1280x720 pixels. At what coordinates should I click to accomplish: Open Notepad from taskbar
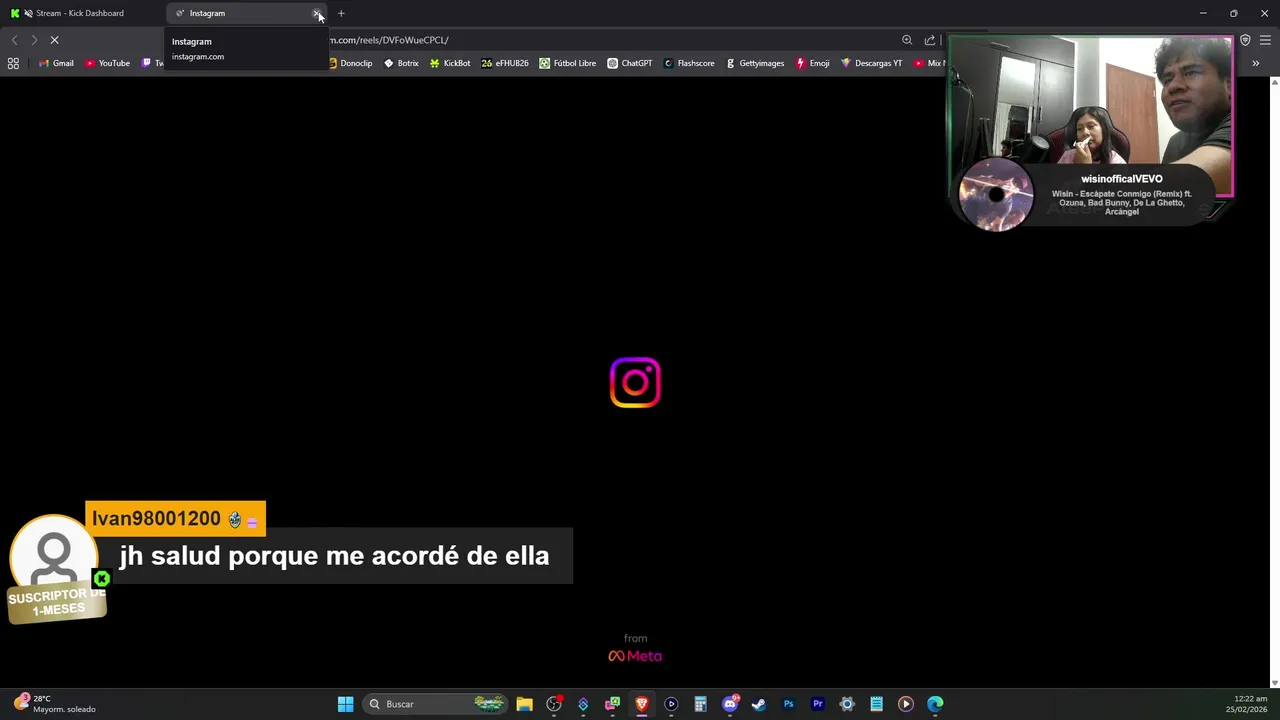point(876,704)
